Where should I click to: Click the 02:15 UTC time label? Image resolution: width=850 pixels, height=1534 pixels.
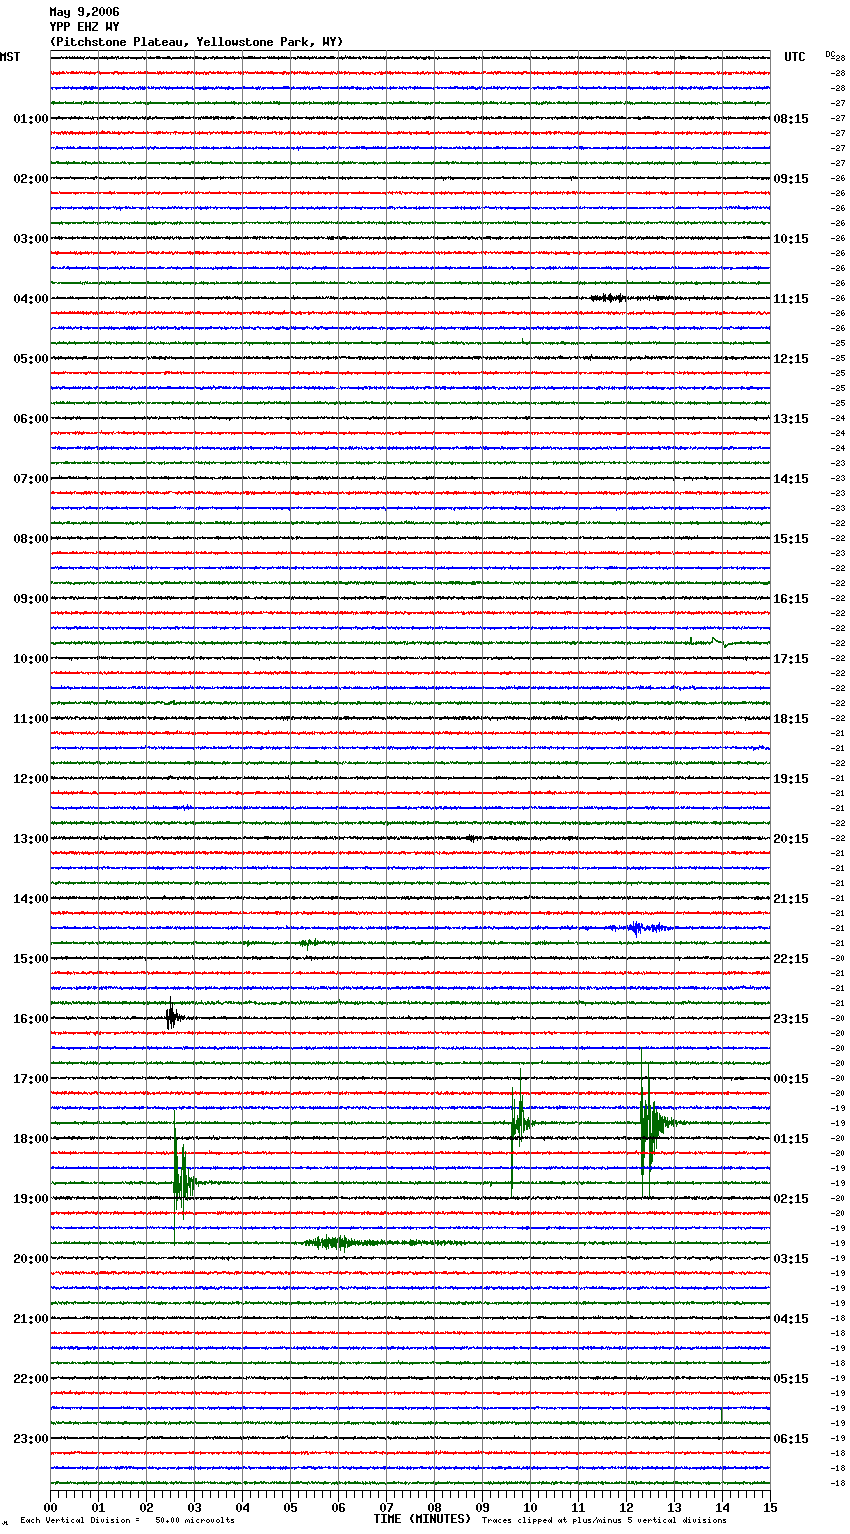pos(791,1199)
